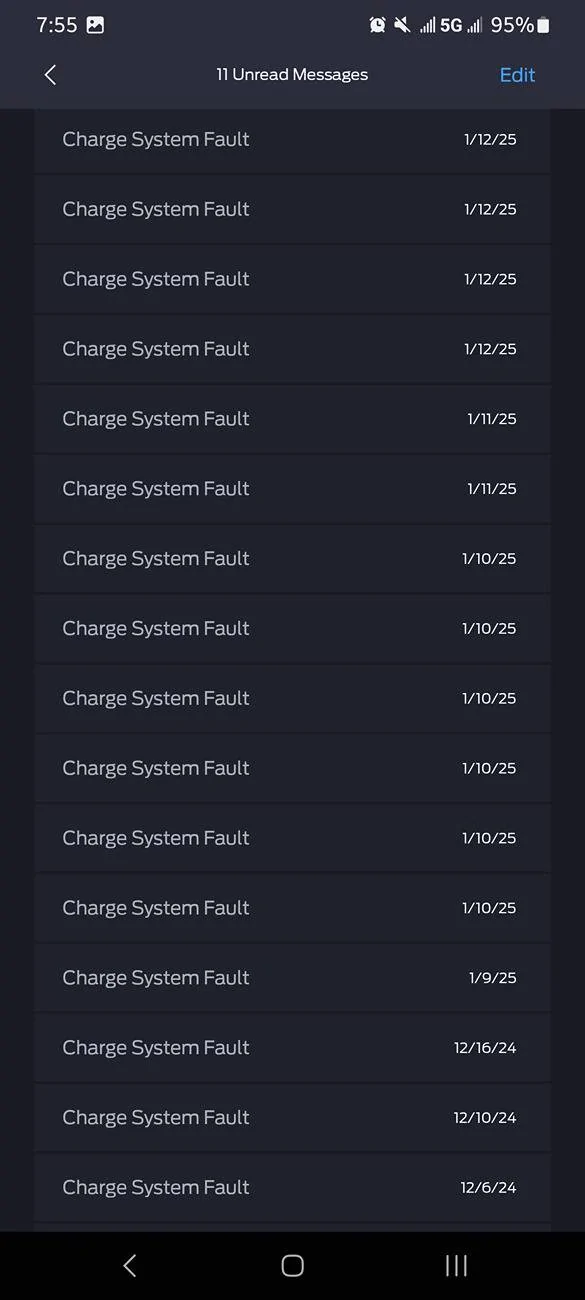Tap the Edit link

[x=517, y=74]
